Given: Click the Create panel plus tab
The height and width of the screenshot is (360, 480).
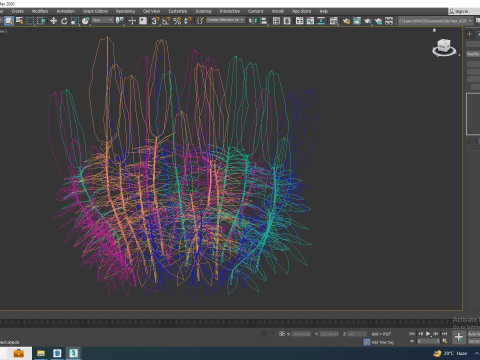Looking at the screenshot, I should point(469,34).
